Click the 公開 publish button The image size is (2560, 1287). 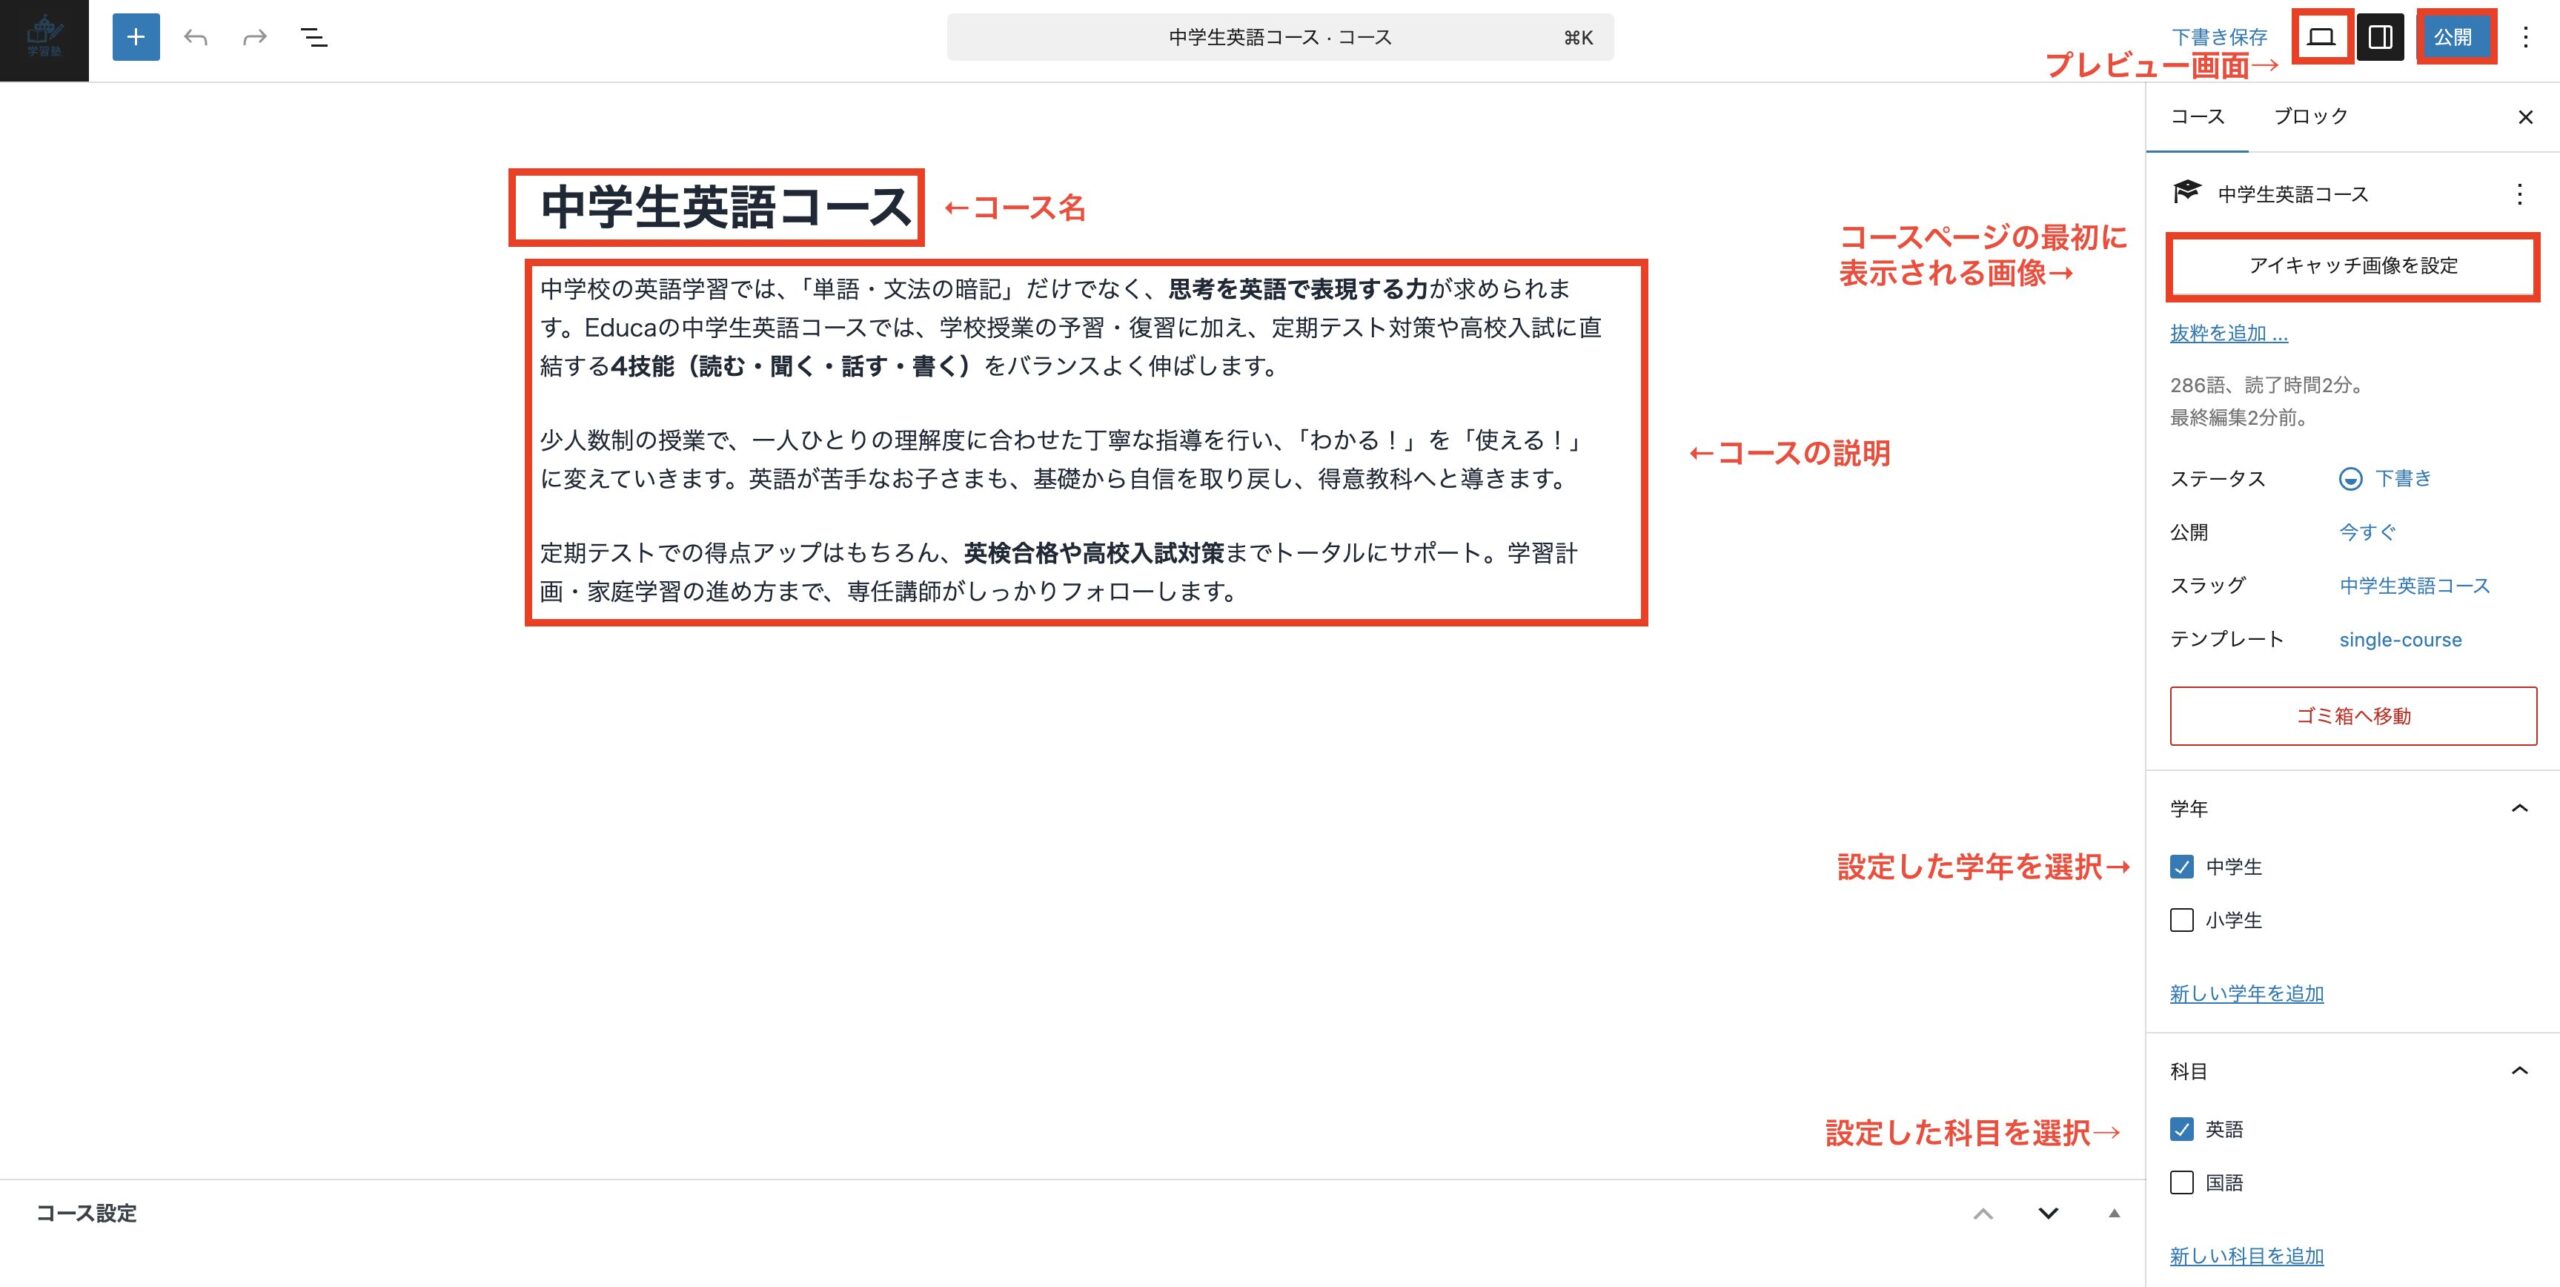coord(2452,37)
